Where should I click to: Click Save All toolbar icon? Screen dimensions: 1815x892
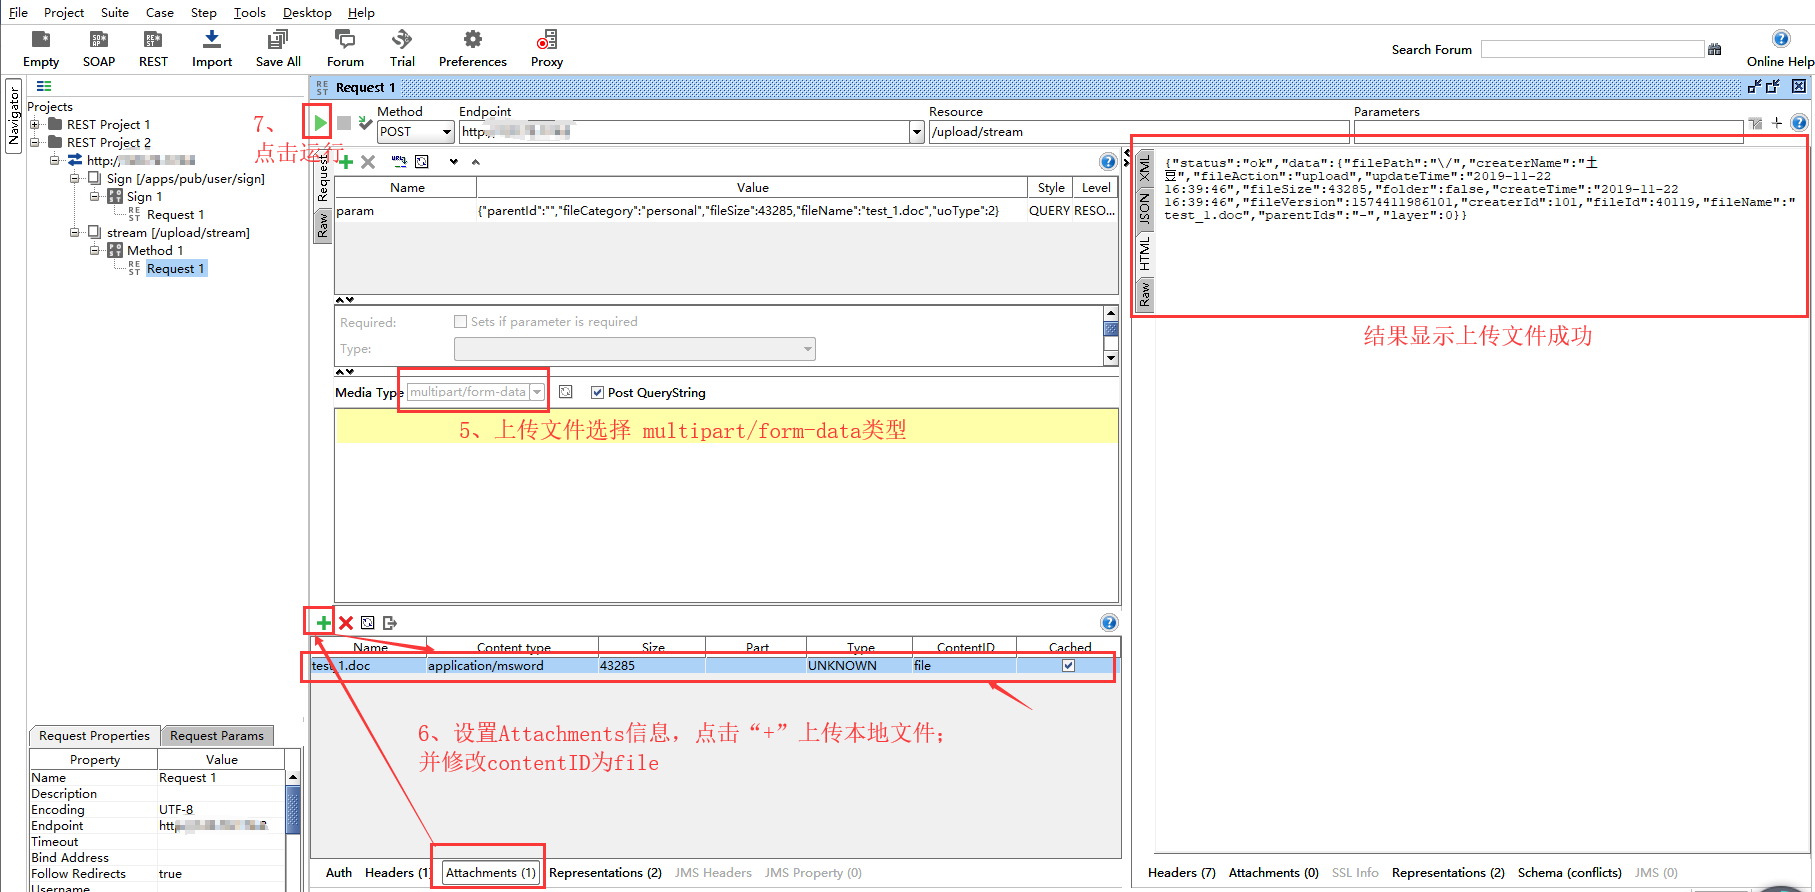click(x=278, y=40)
